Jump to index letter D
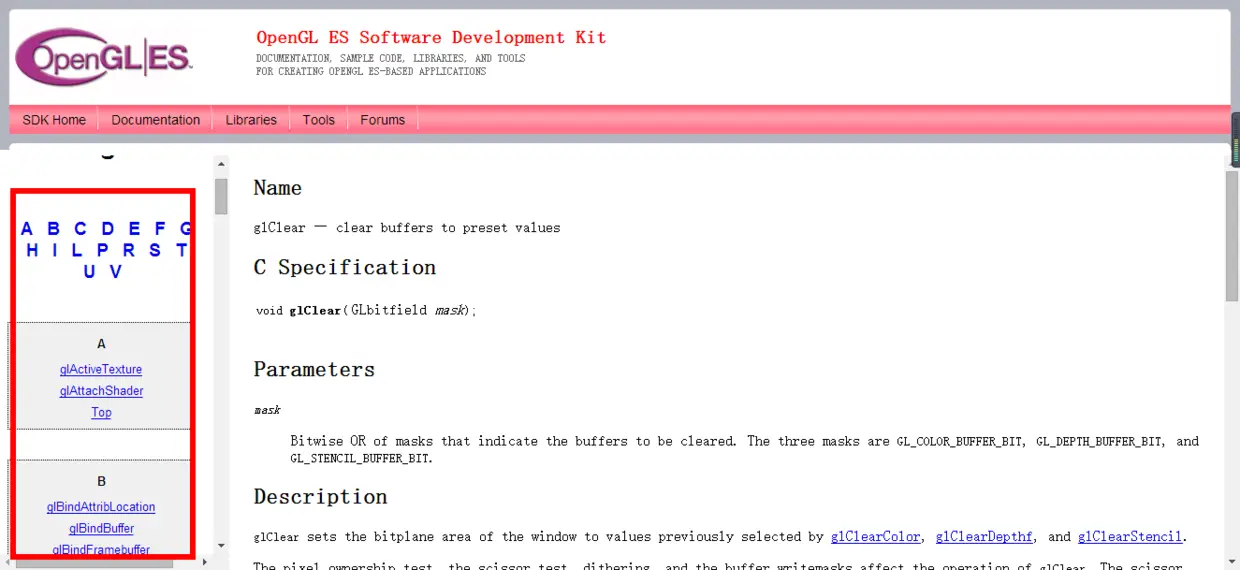 coord(108,229)
